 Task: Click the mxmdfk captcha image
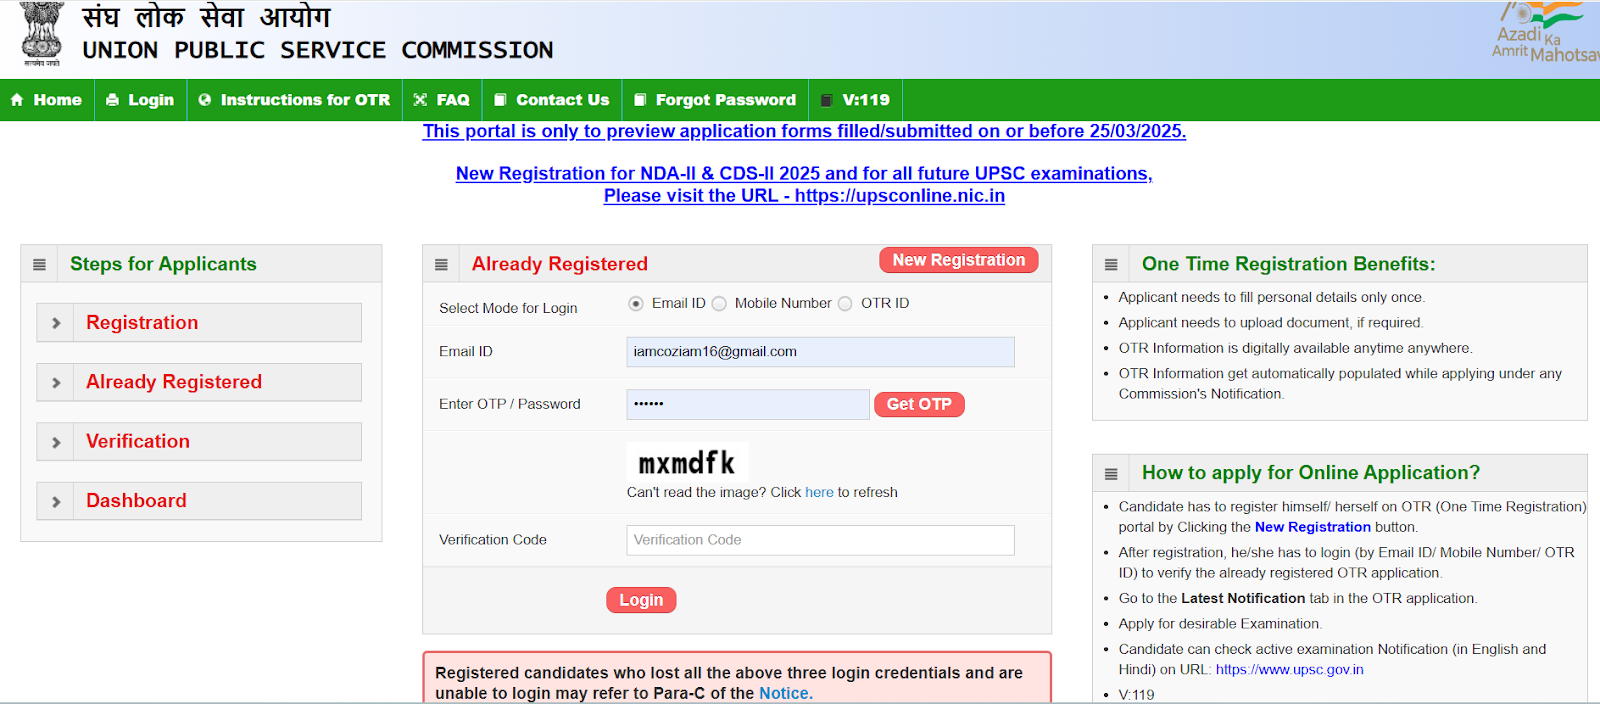click(687, 462)
